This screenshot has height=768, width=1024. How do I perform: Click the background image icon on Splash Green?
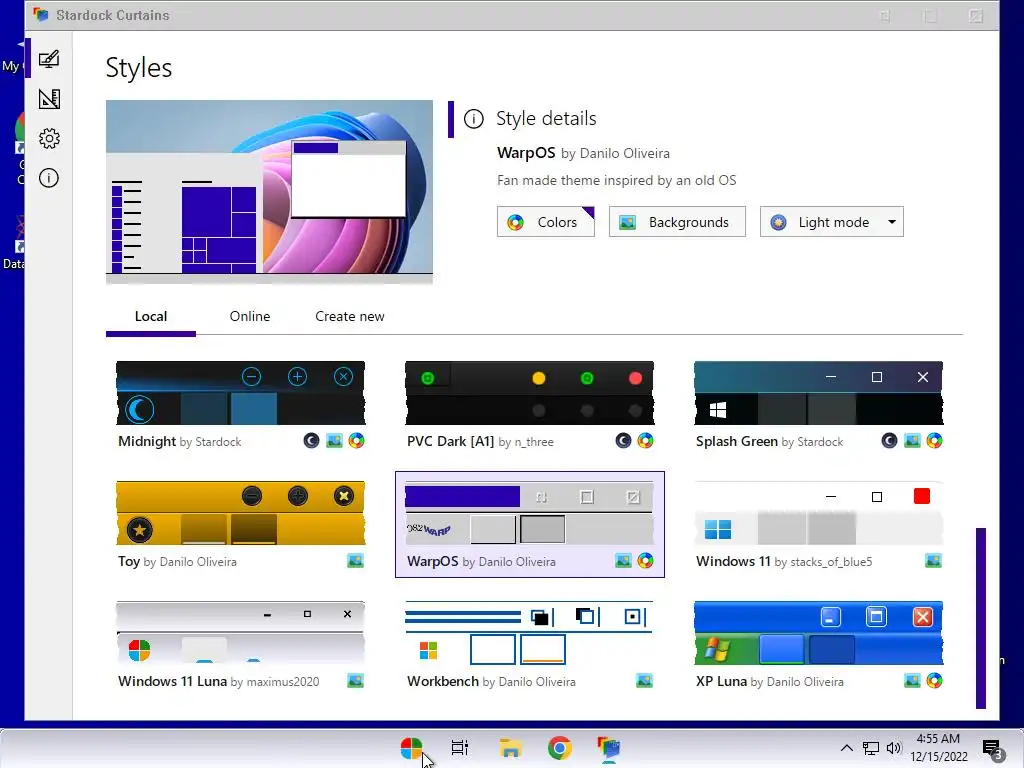[912, 441]
